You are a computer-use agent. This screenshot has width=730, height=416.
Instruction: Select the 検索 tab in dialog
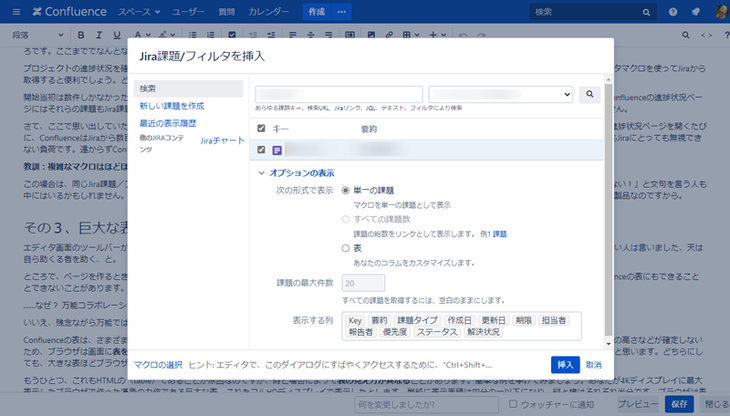[x=189, y=88]
